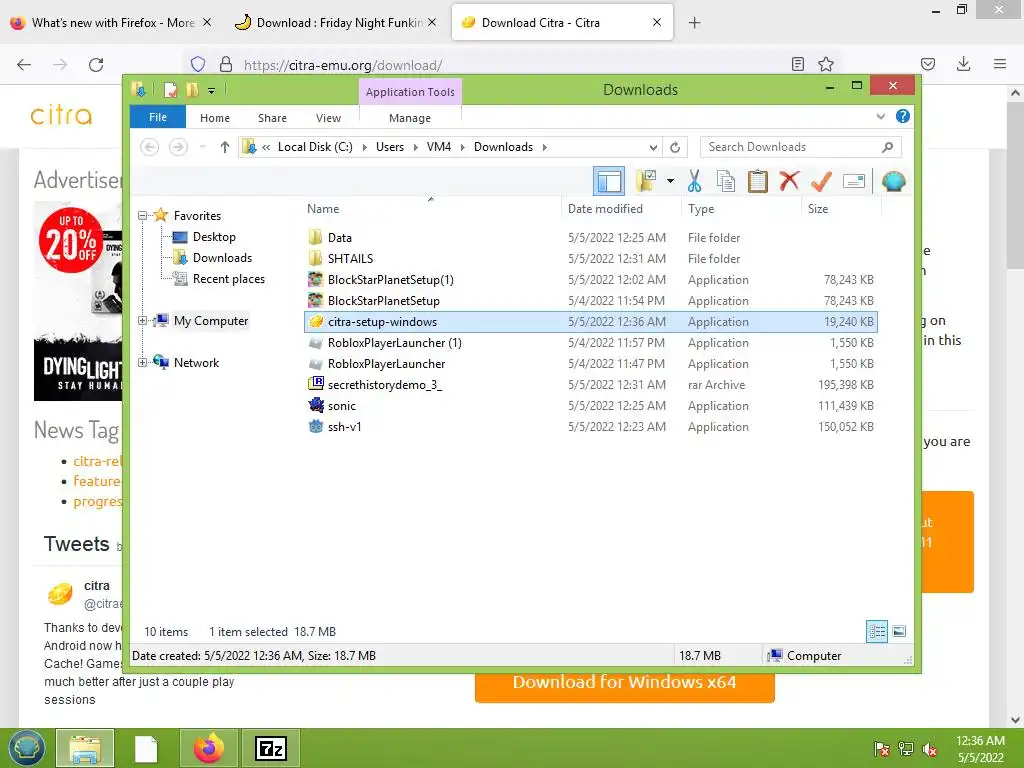The image size is (1024, 768).
Task: Click the Classic Shell settings icon
Action: pos(893,181)
